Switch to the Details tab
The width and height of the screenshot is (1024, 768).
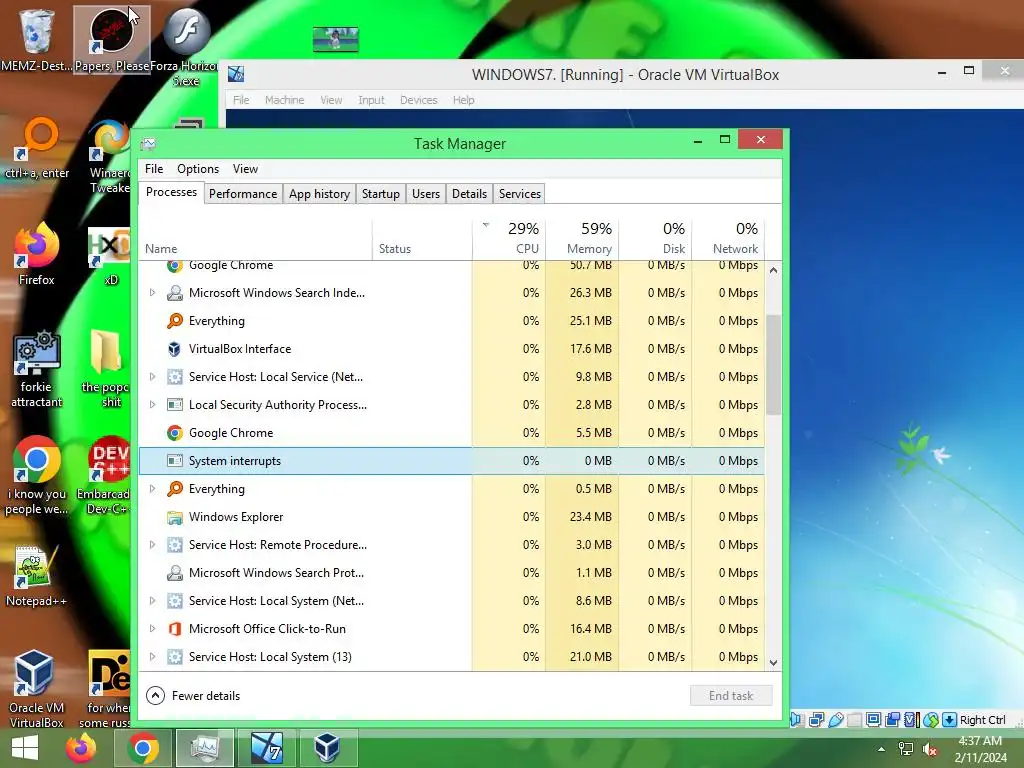(469, 194)
